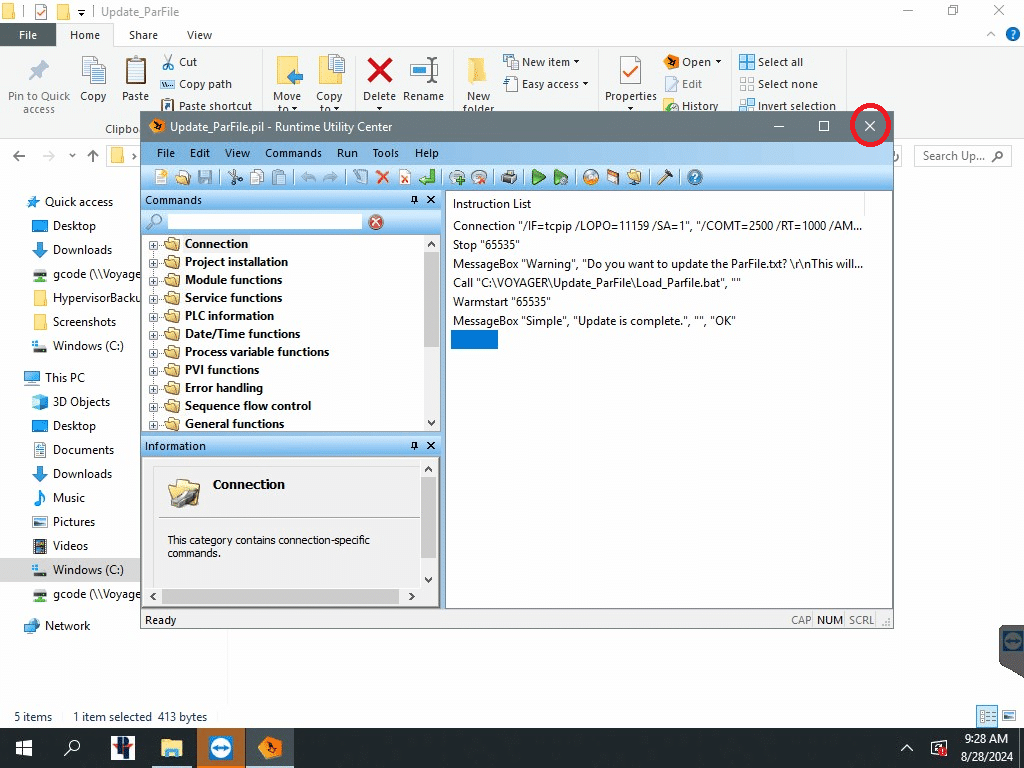Expand the Error handling category
The height and width of the screenshot is (768, 1024).
click(154, 389)
